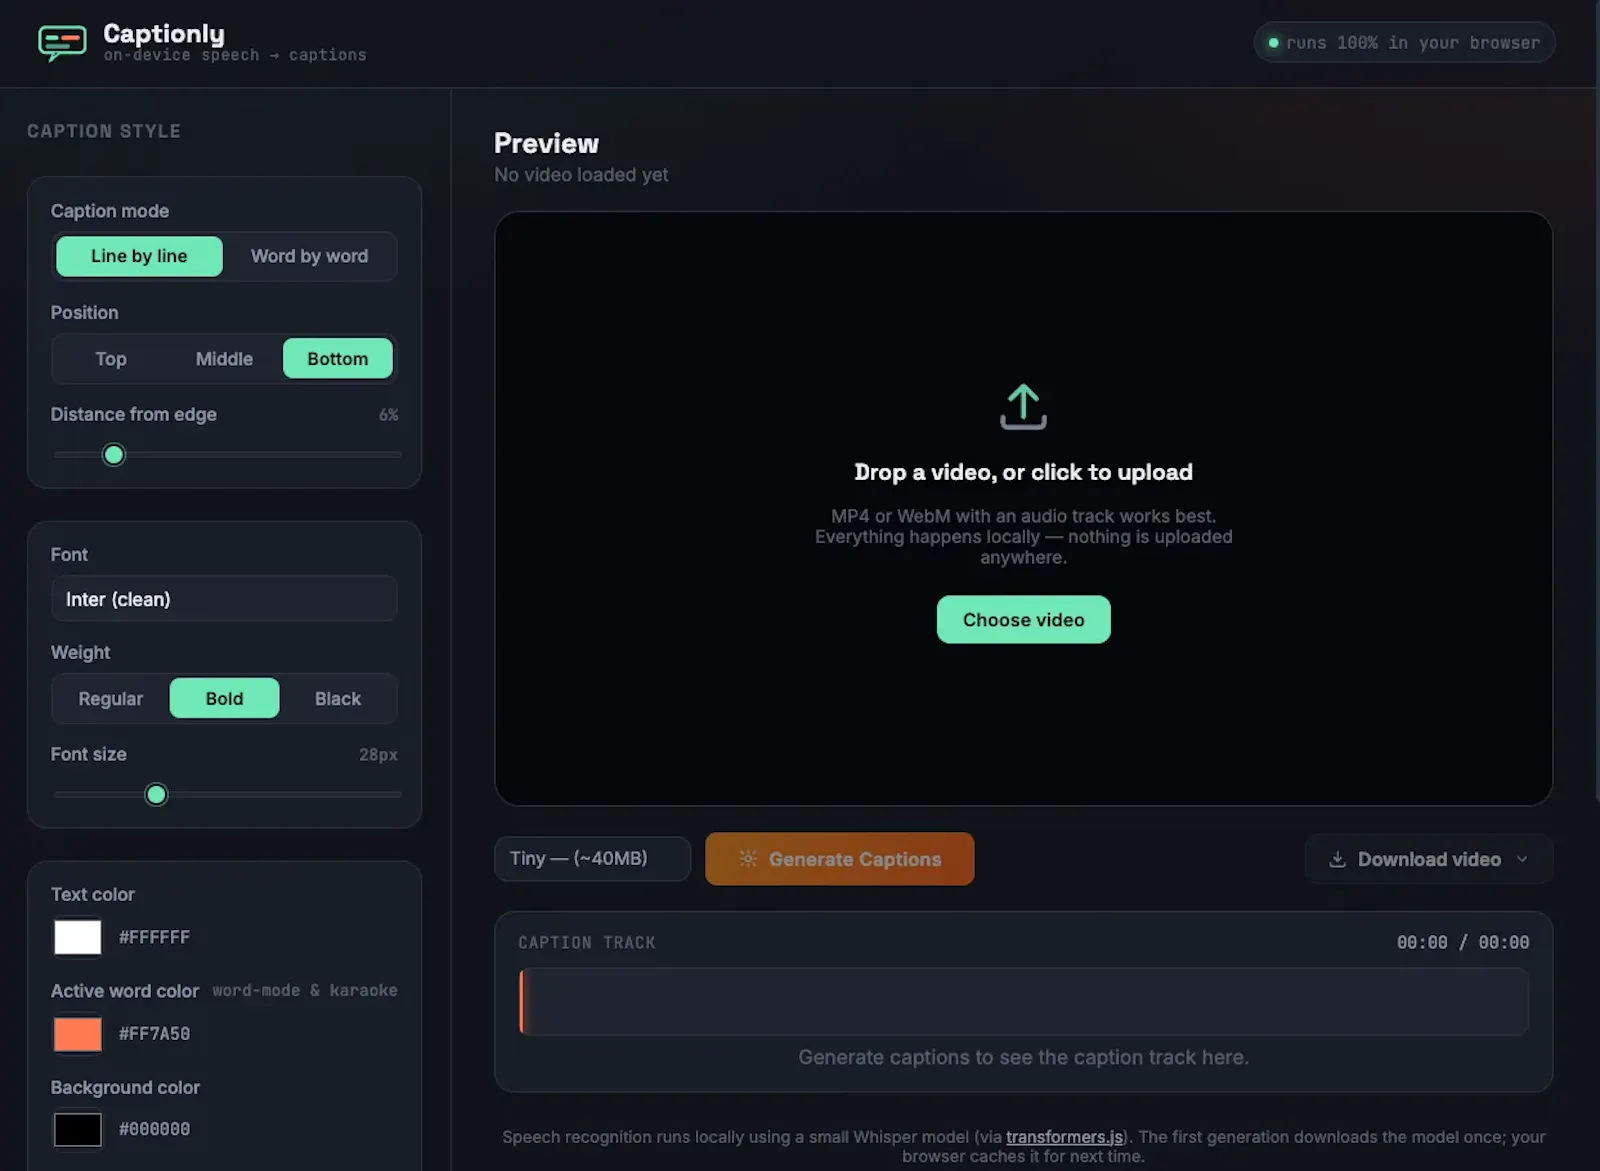Open the Font dropdown showing Inter (clean)
Screen dimensions: 1600x1171
tap(224, 599)
